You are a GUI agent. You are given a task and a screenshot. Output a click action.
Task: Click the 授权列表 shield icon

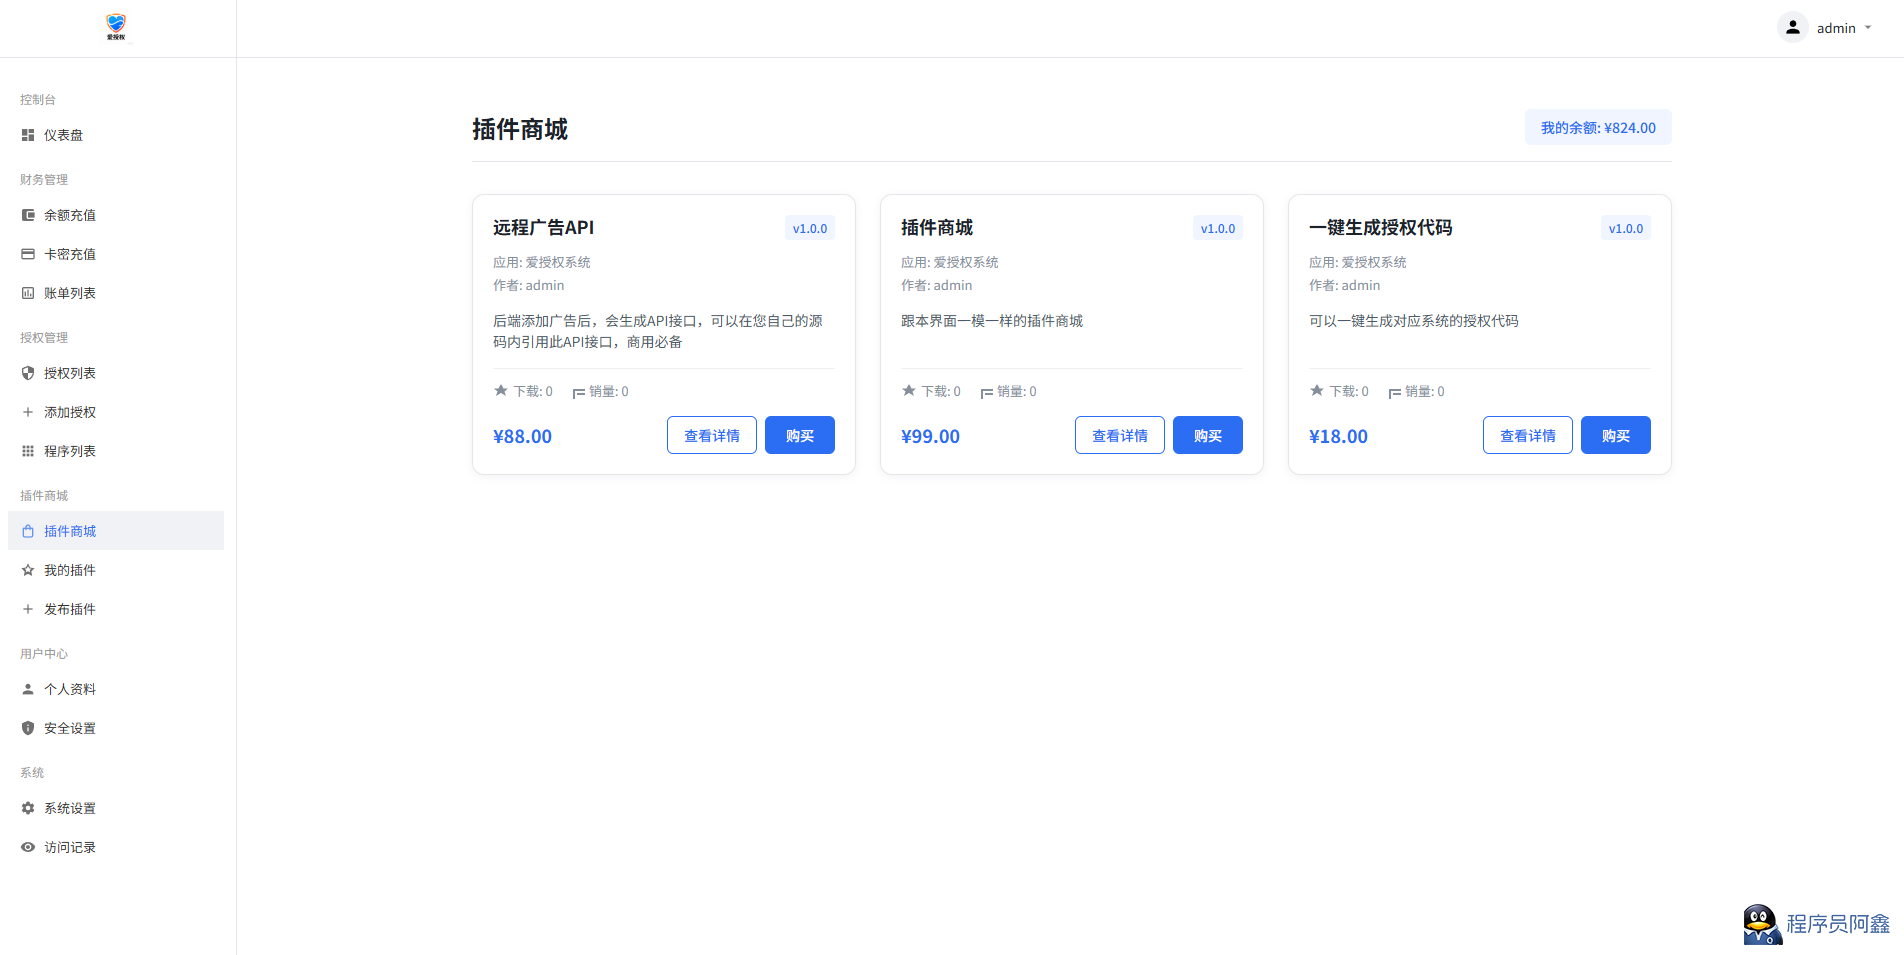click(x=28, y=373)
